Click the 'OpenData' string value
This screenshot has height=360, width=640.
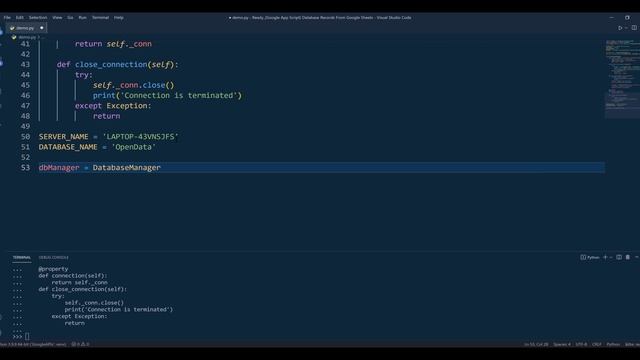pos(133,147)
